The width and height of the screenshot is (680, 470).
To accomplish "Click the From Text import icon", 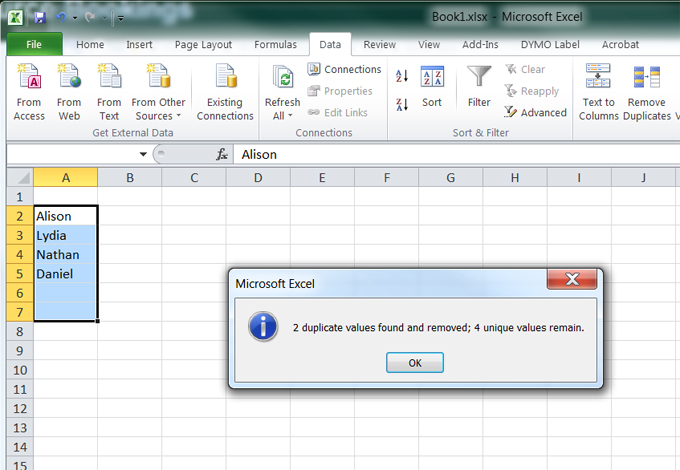I will (x=109, y=78).
